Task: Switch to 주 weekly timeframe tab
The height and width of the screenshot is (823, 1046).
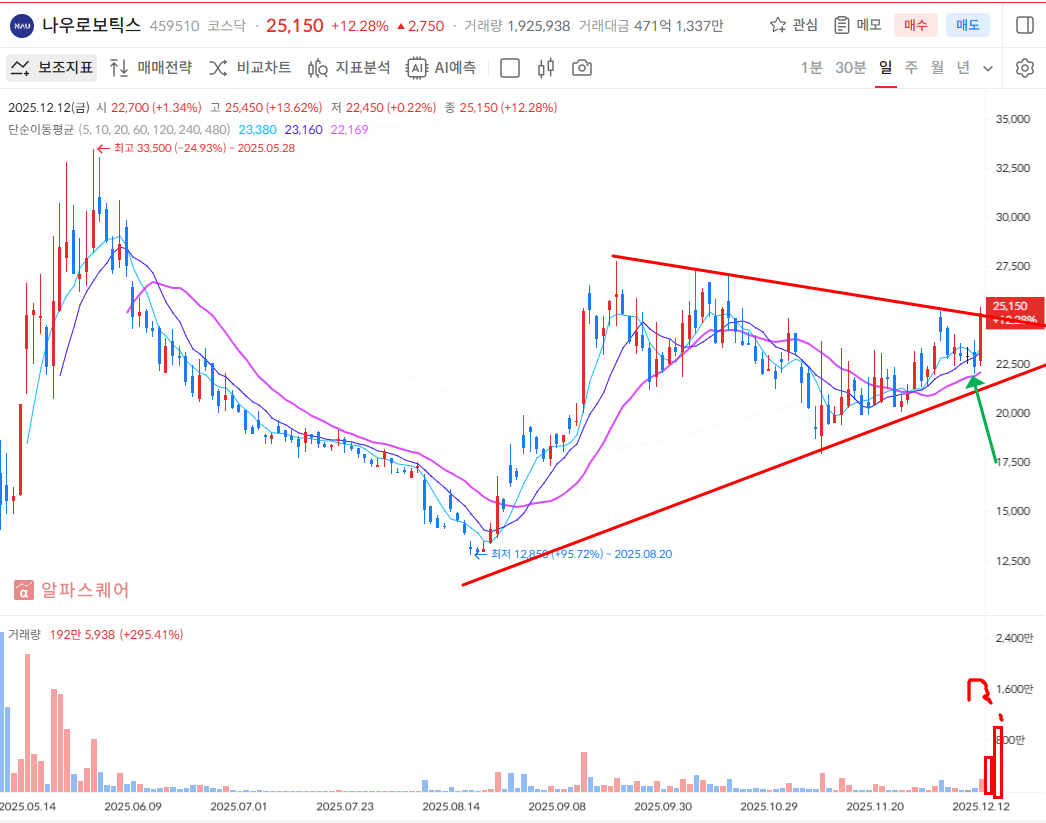Action: click(911, 68)
